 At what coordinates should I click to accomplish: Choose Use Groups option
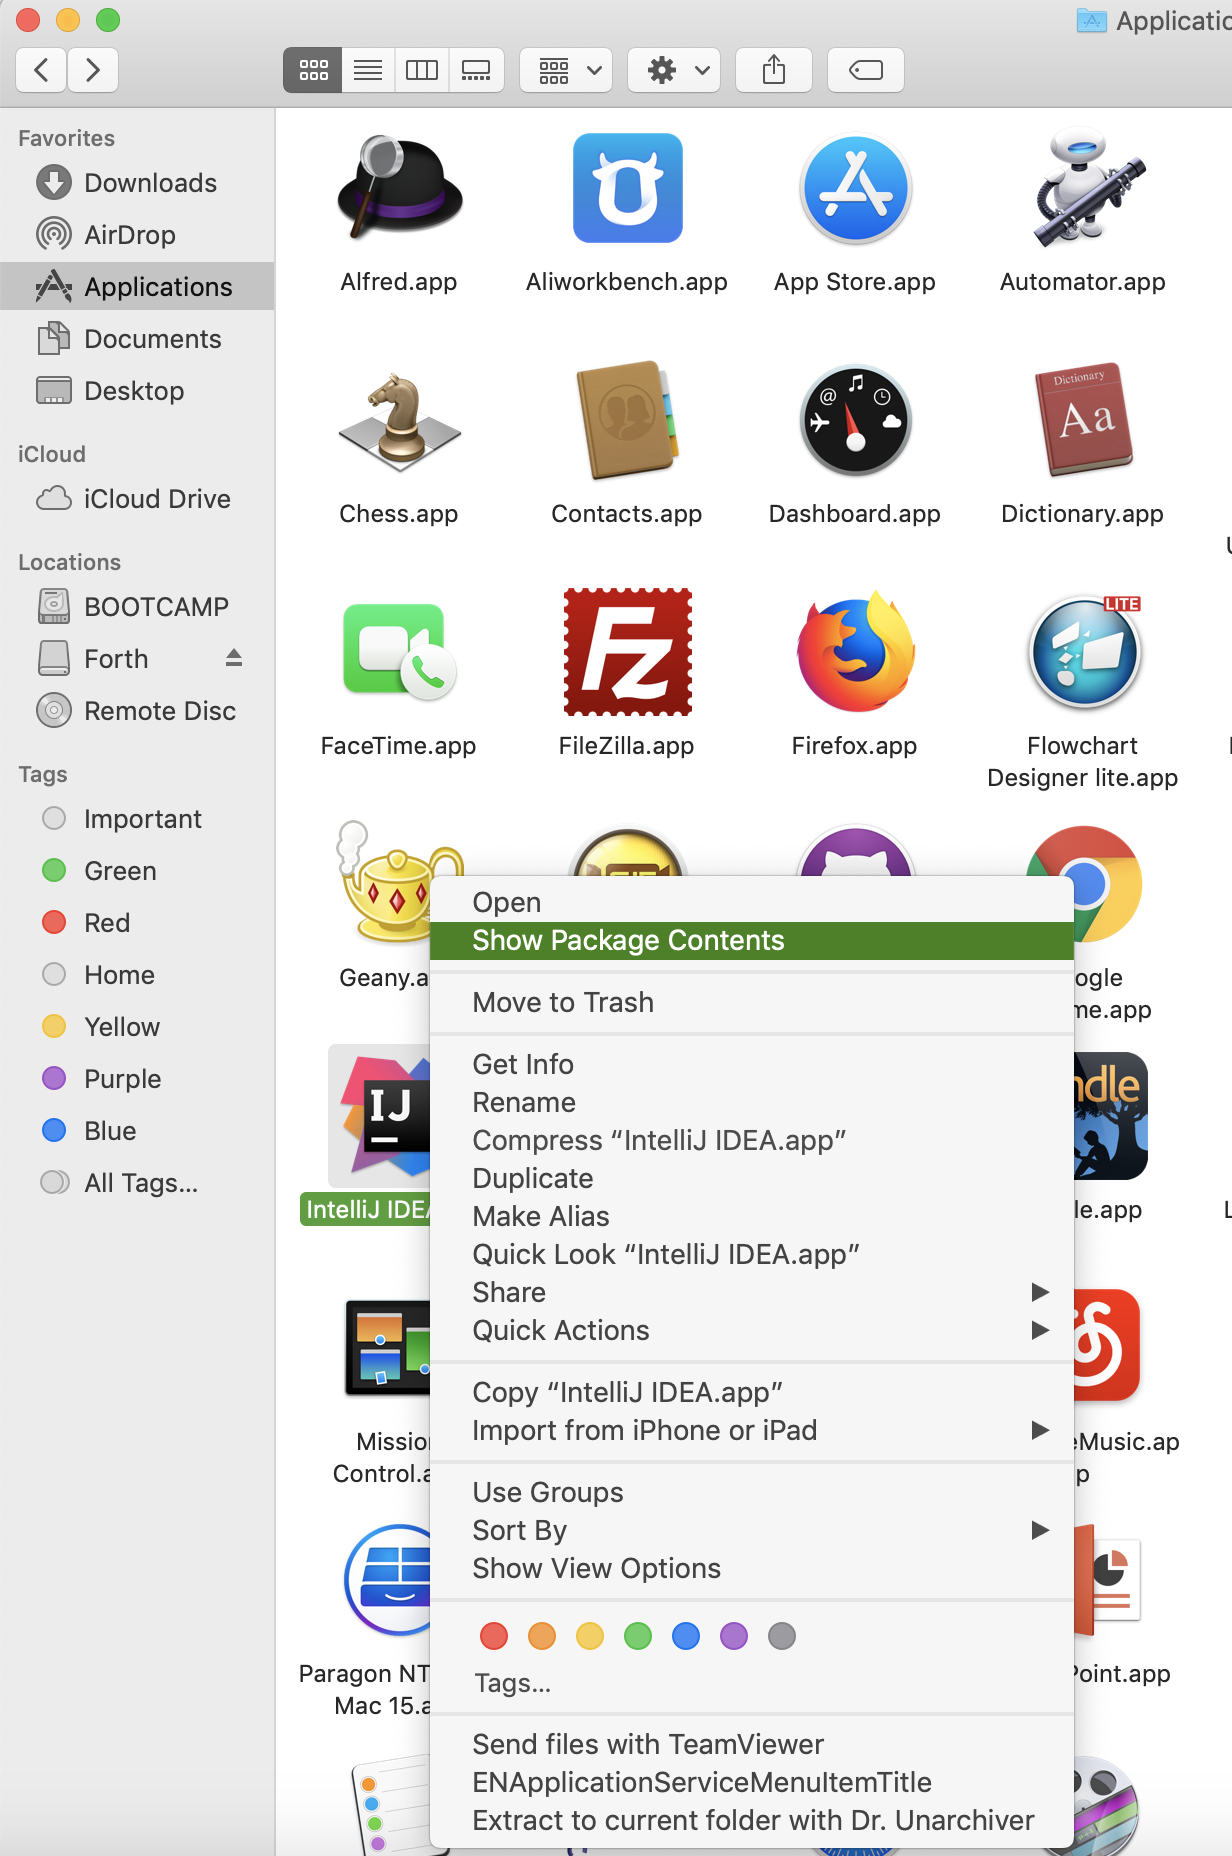pos(752,1492)
